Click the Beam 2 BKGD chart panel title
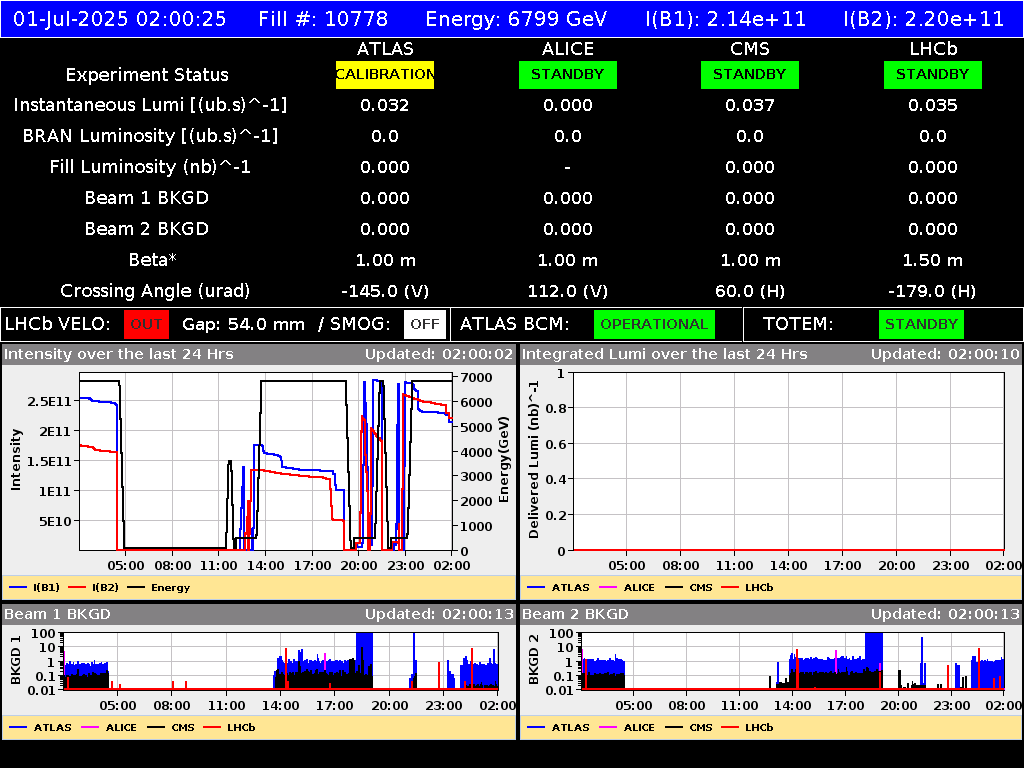Viewport: 1024px width, 768px height. tap(575, 615)
